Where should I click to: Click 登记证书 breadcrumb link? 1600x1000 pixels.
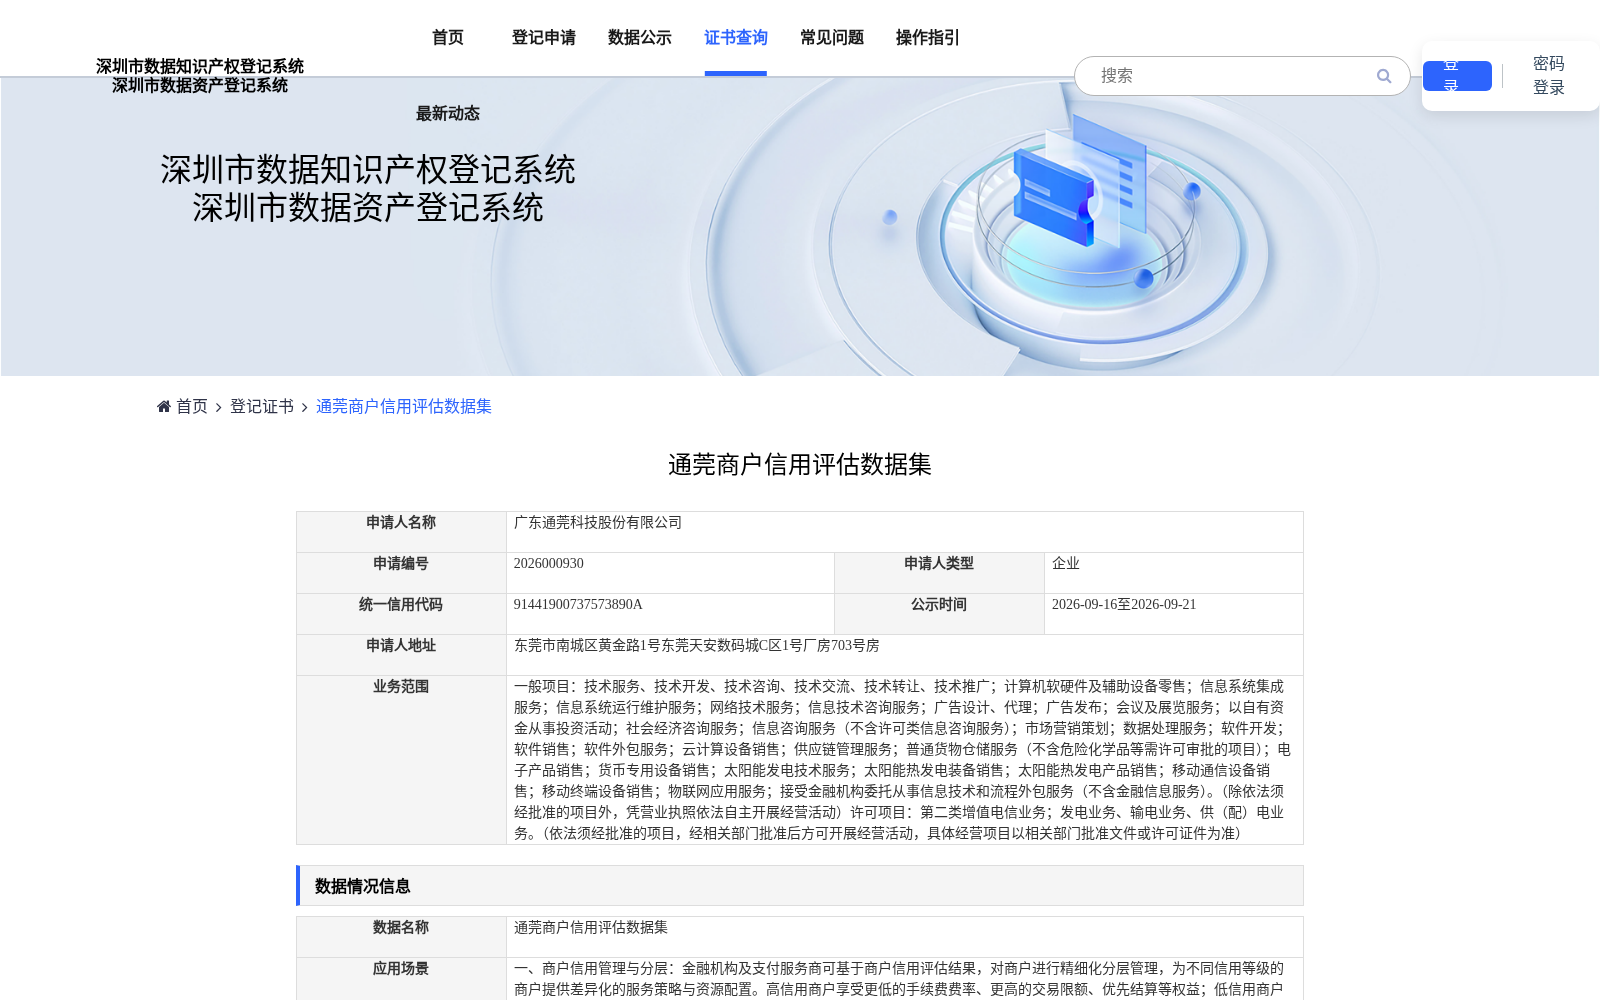pyautogui.click(x=262, y=406)
